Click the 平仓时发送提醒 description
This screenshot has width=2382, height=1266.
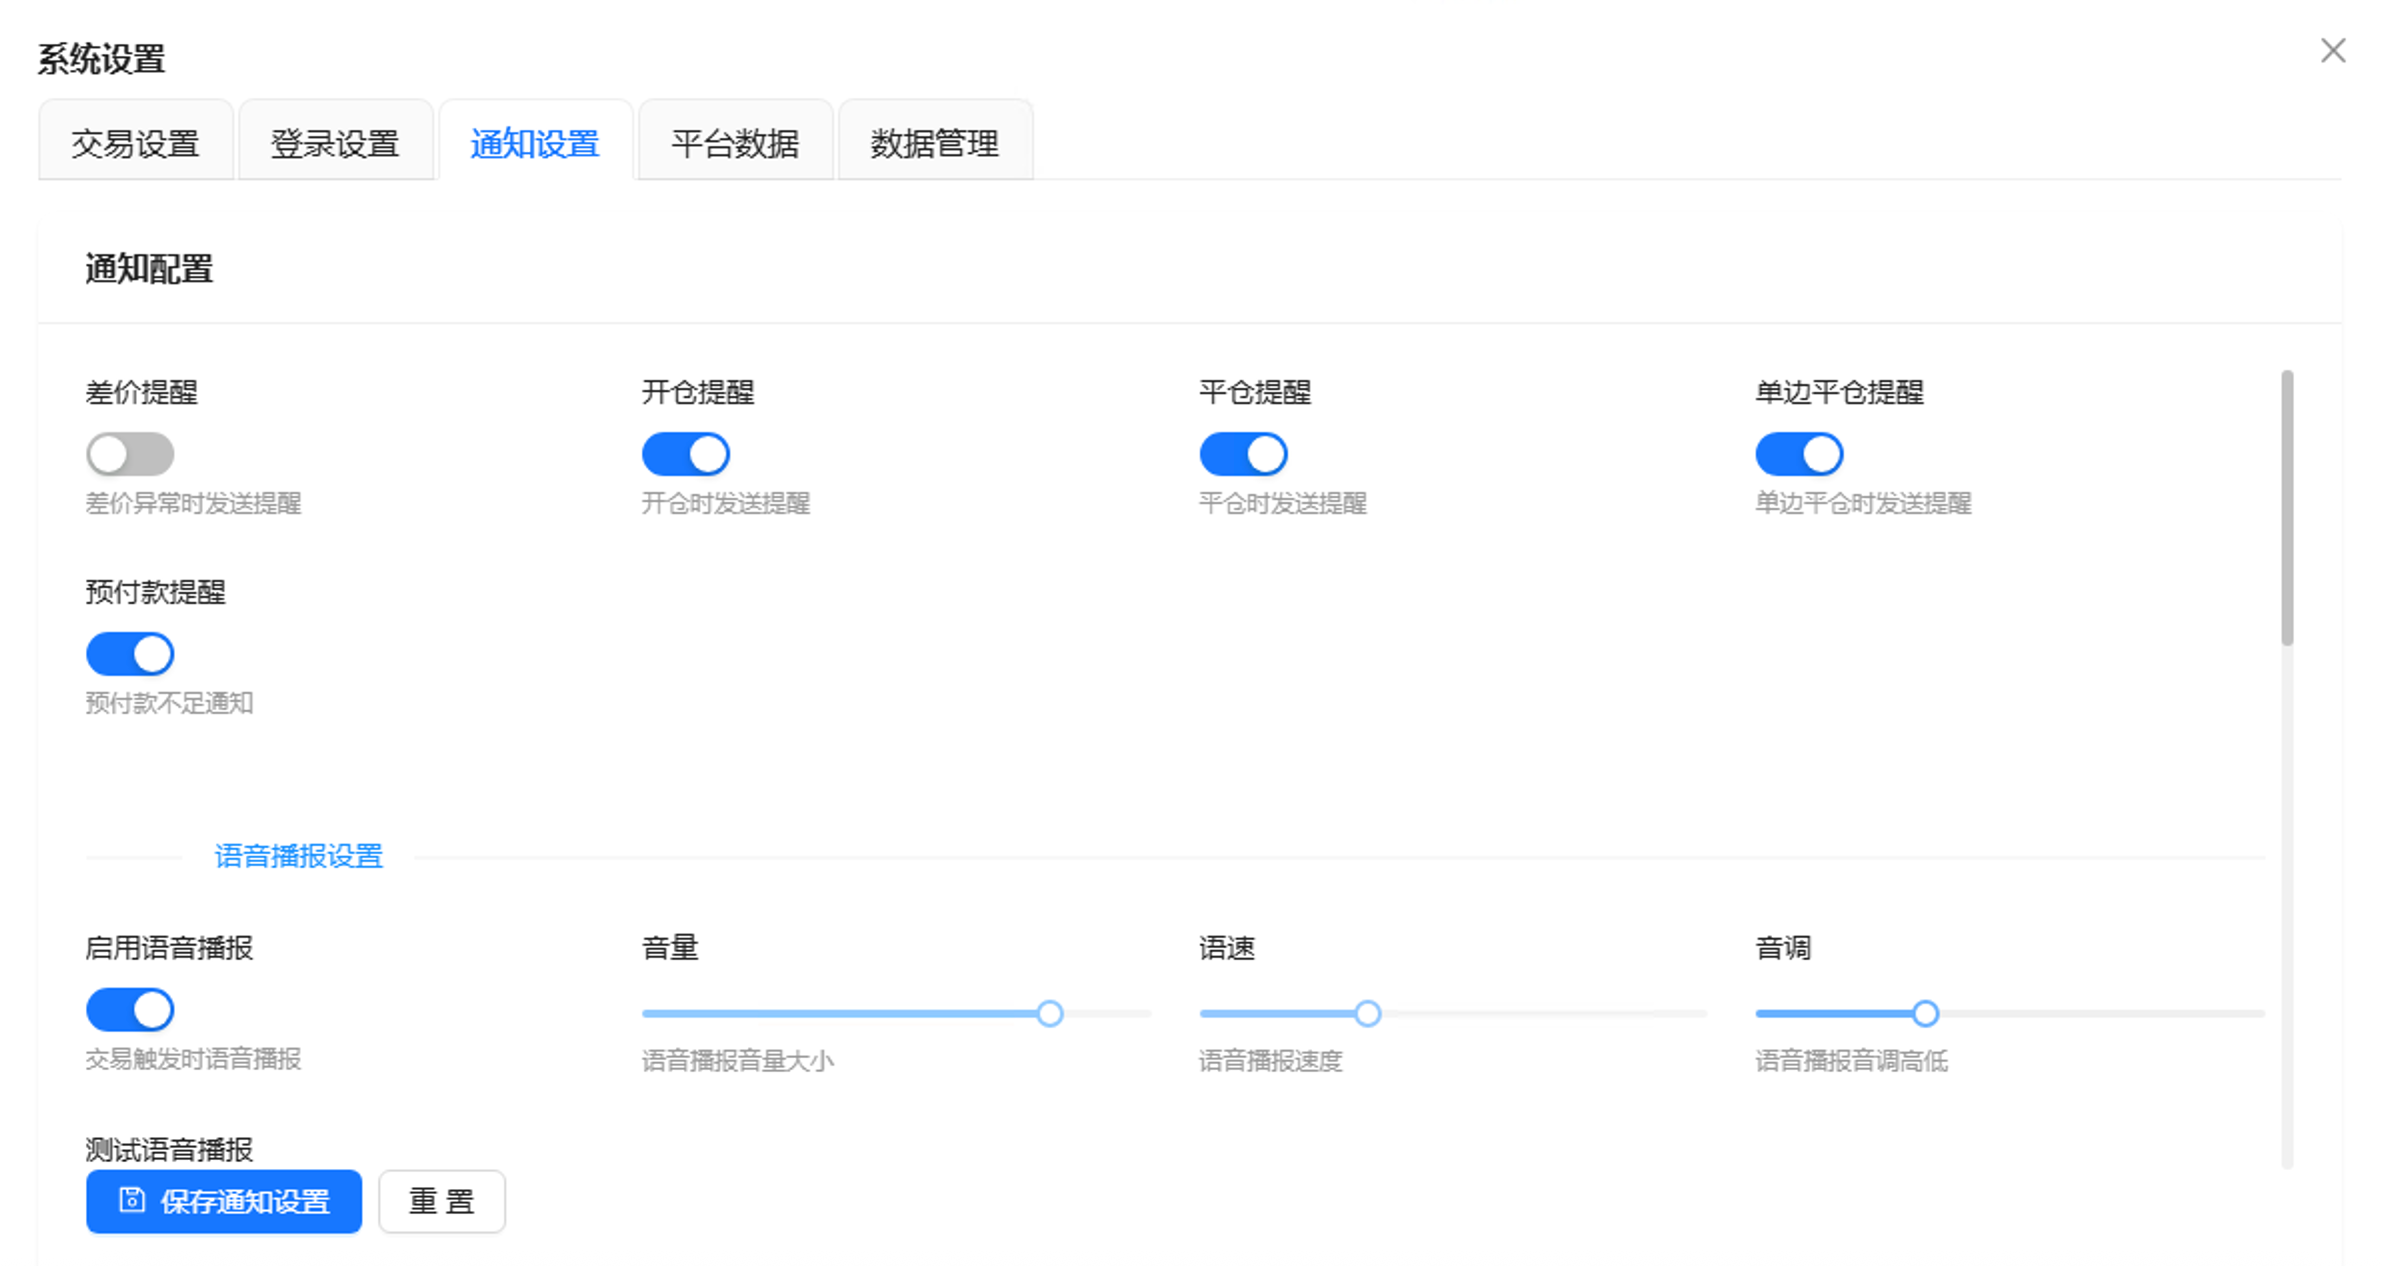pos(1283,503)
